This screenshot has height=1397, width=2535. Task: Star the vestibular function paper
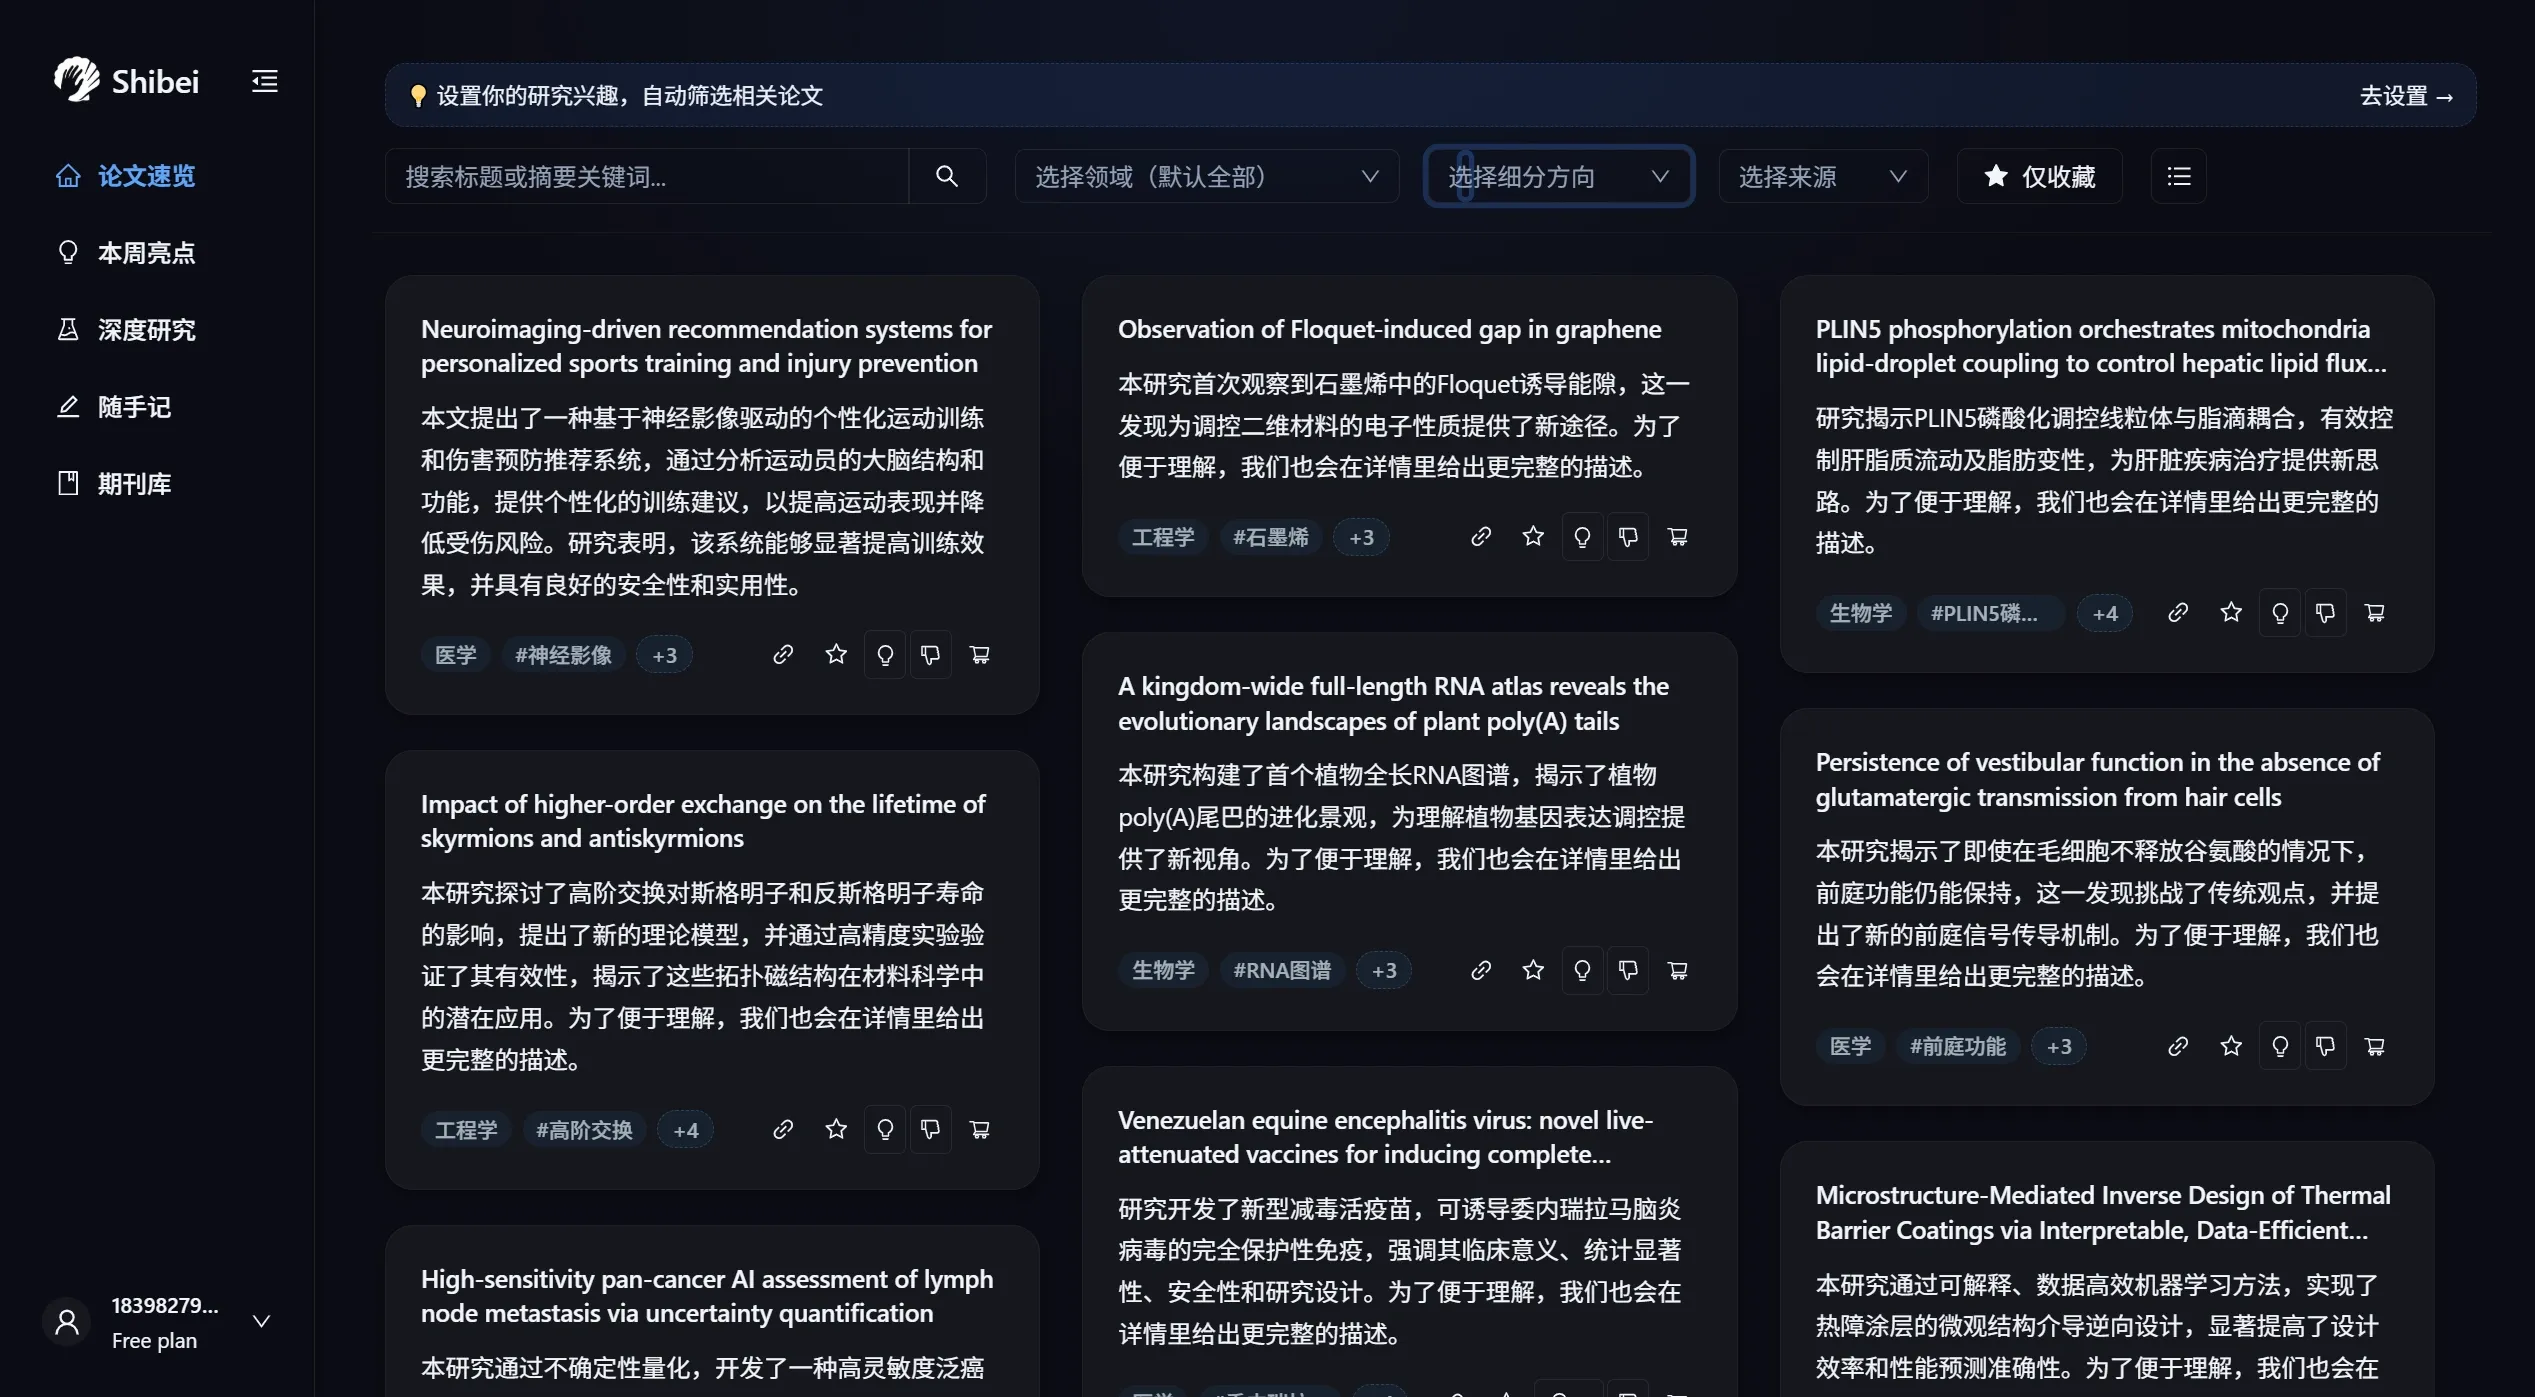pyautogui.click(x=2229, y=1045)
